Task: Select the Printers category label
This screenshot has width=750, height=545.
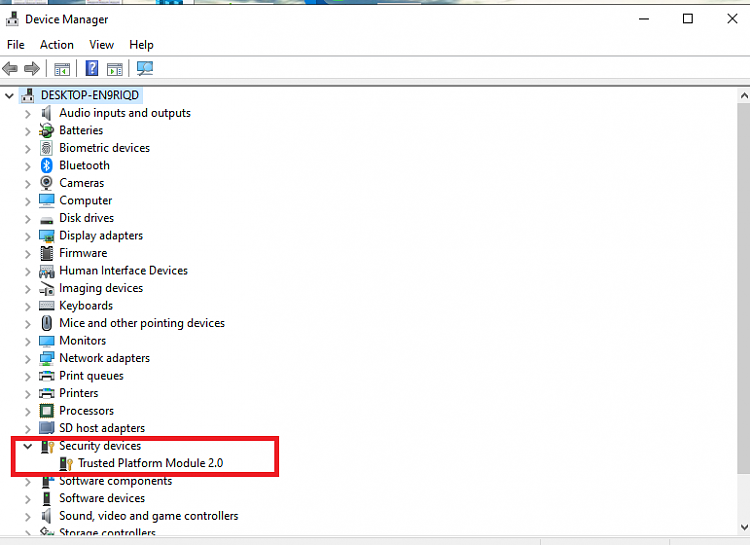Action: click(79, 393)
